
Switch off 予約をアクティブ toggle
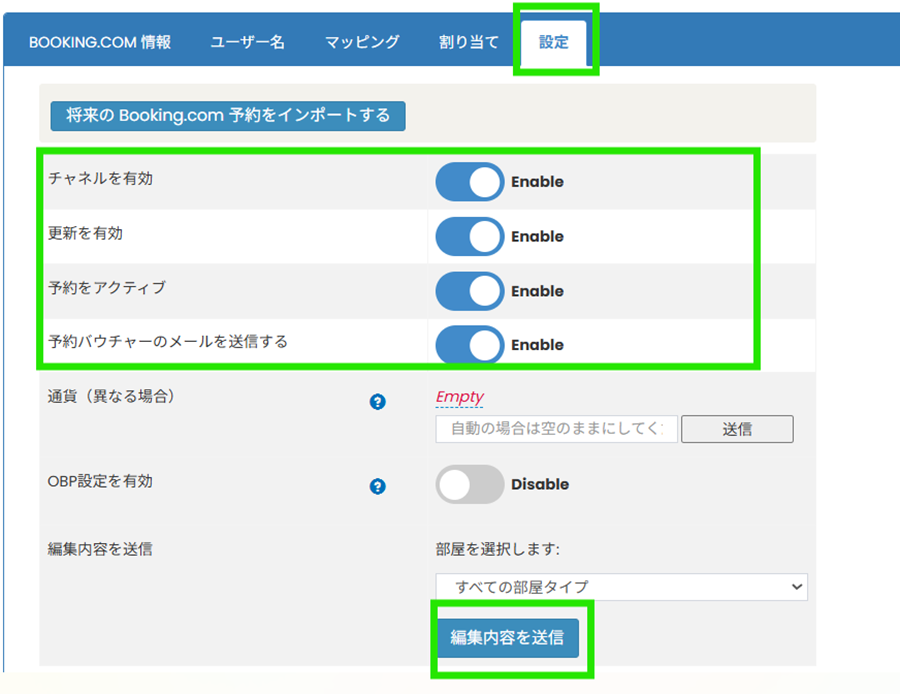coord(470,291)
